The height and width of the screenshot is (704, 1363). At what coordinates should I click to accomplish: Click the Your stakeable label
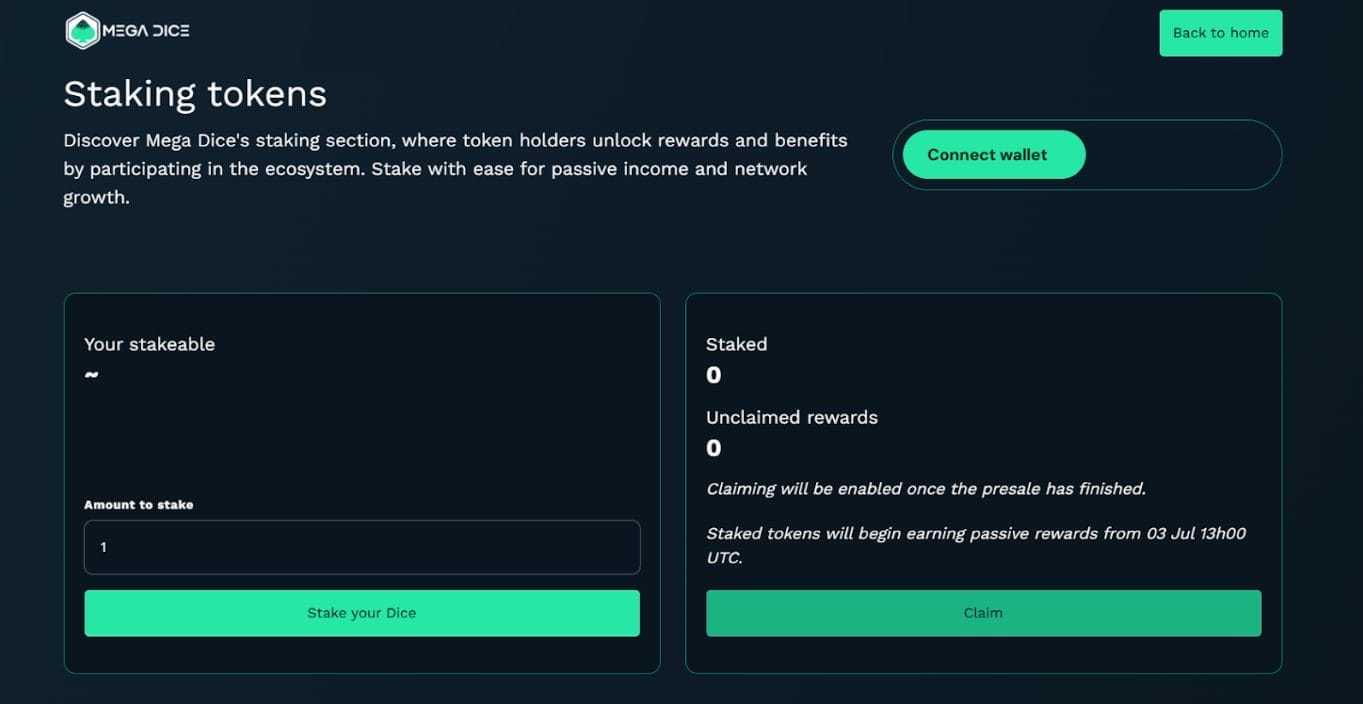149,344
